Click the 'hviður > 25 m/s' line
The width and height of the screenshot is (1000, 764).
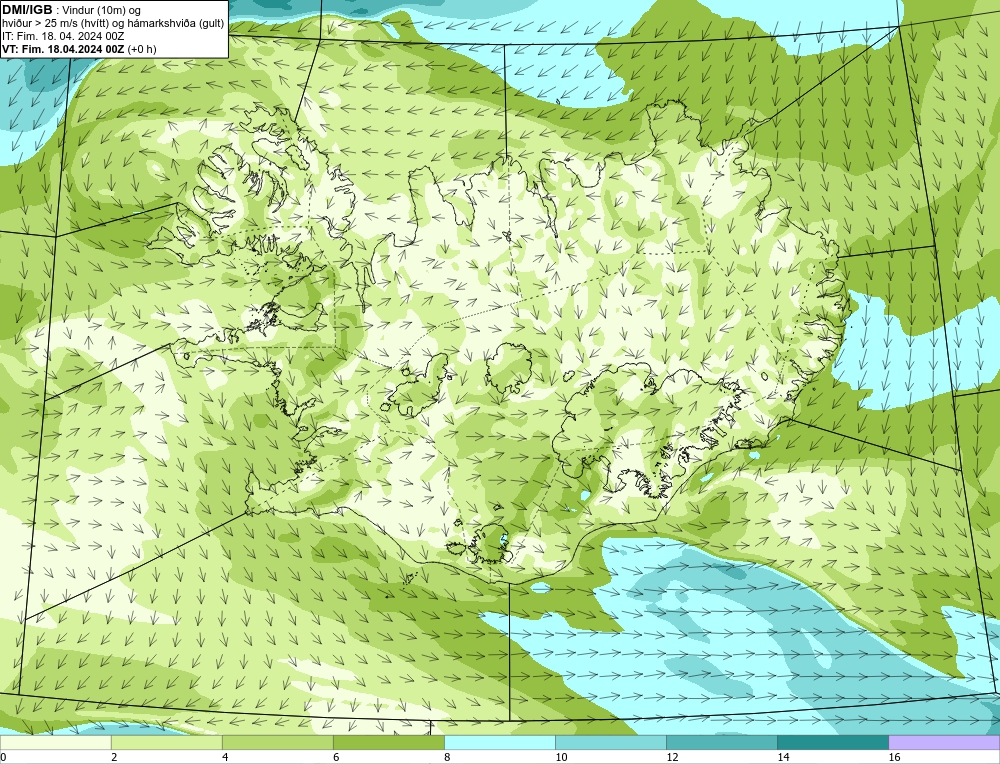pyautogui.click(x=113, y=23)
